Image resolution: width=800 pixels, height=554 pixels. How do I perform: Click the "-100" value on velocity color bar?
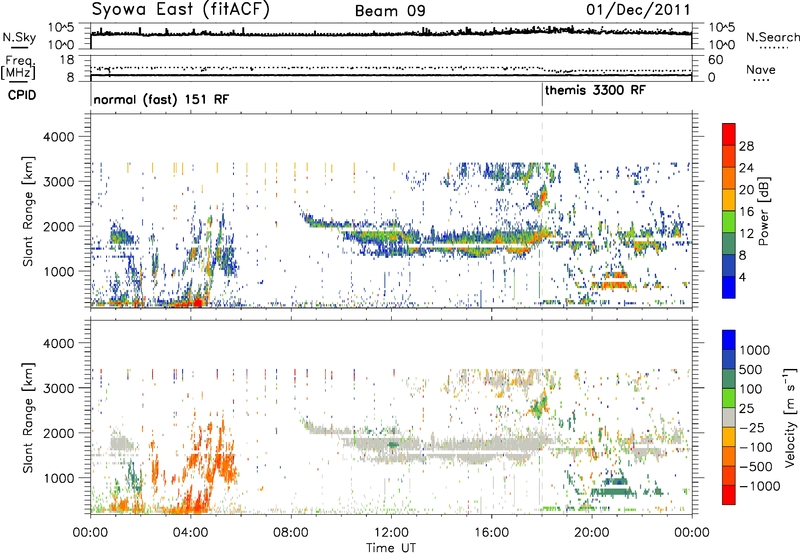point(755,447)
